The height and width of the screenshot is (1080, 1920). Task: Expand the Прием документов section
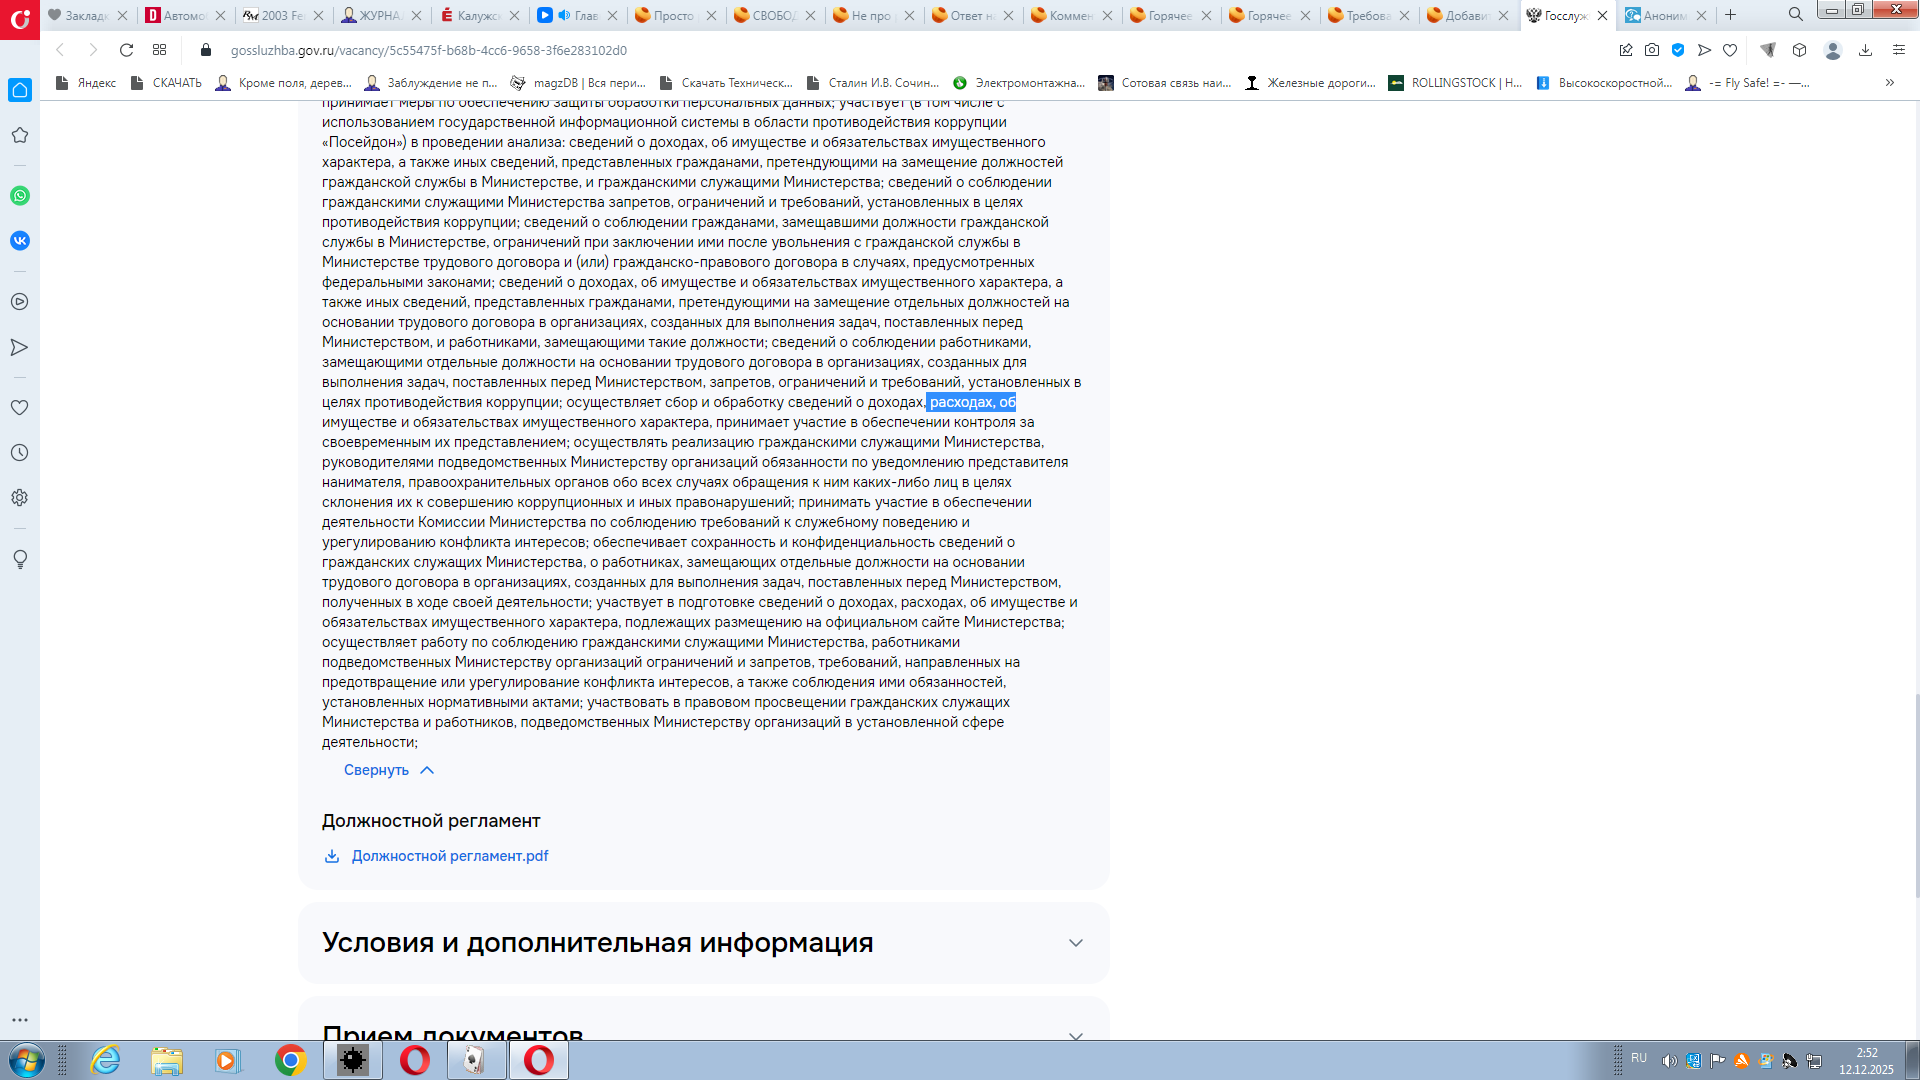703,1020
